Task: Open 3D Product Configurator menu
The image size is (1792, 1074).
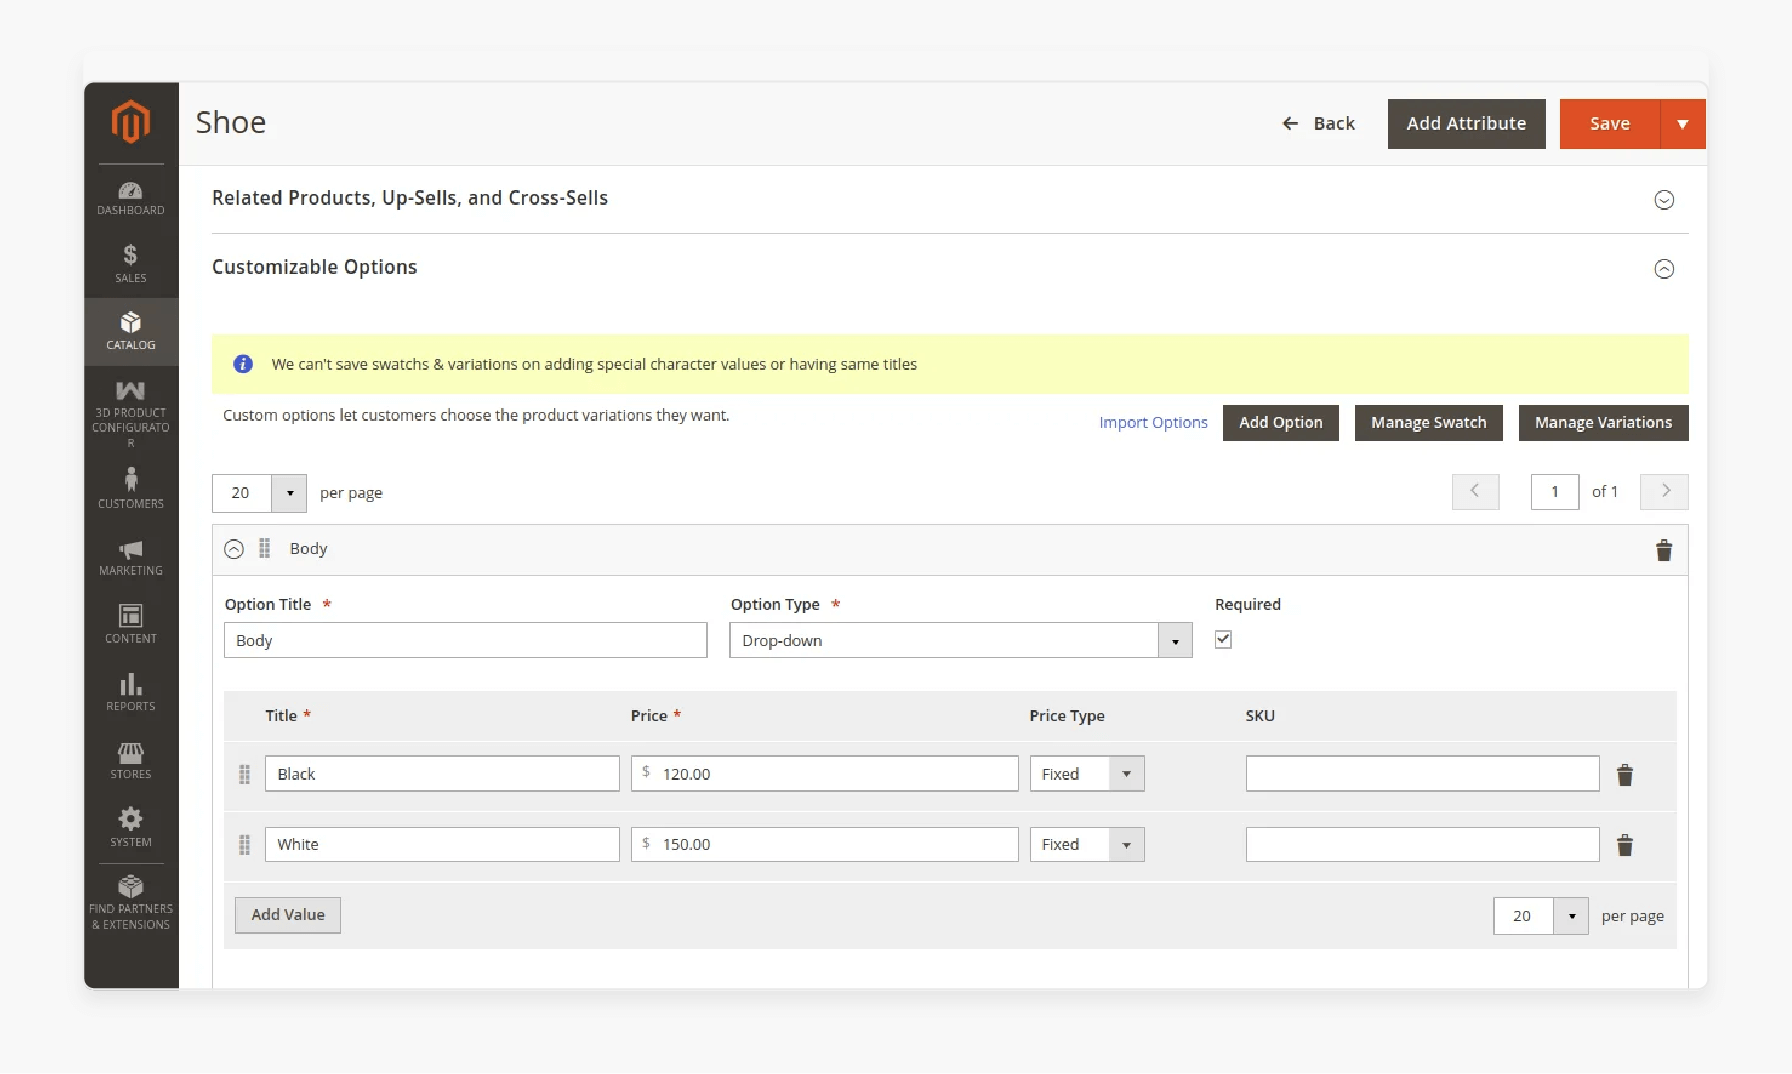Action: 131,413
